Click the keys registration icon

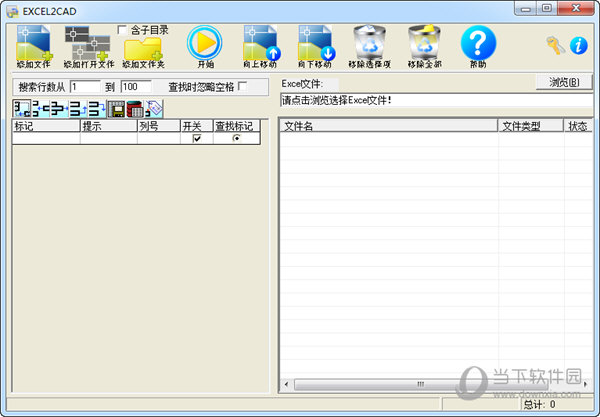pyautogui.click(x=555, y=45)
